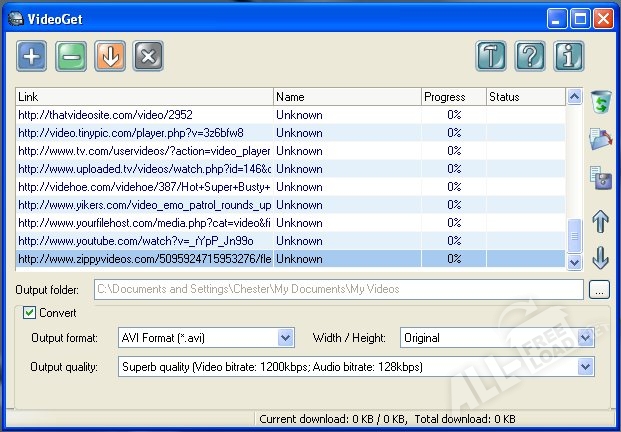Image resolution: width=621 pixels, height=432 pixels.
Task: Move item up with the up arrow
Action: [600, 221]
